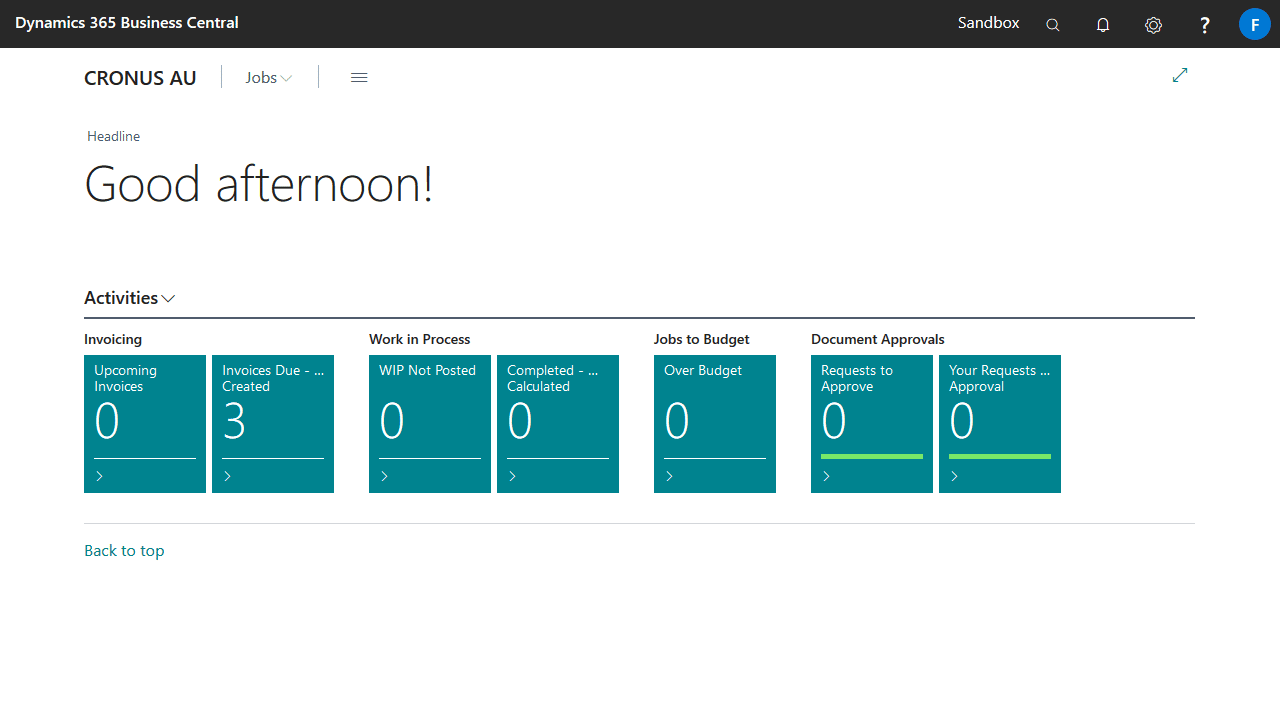Open Your Requests Approval tile

point(1000,424)
